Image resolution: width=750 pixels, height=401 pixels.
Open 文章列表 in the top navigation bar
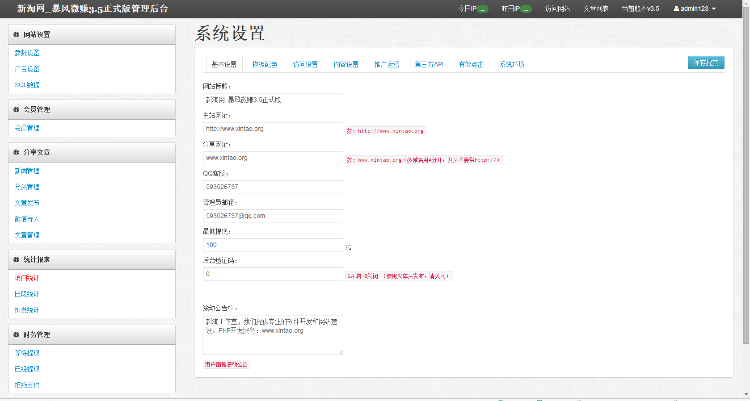(596, 9)
